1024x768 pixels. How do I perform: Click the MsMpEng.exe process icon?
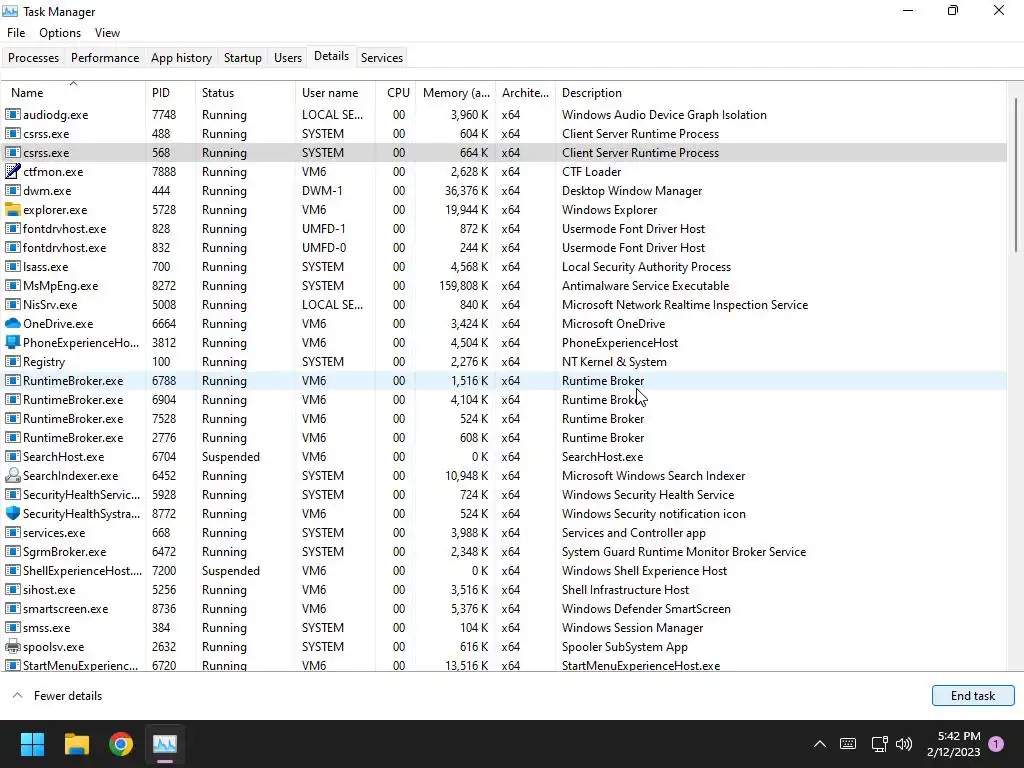tap(12, 285)
